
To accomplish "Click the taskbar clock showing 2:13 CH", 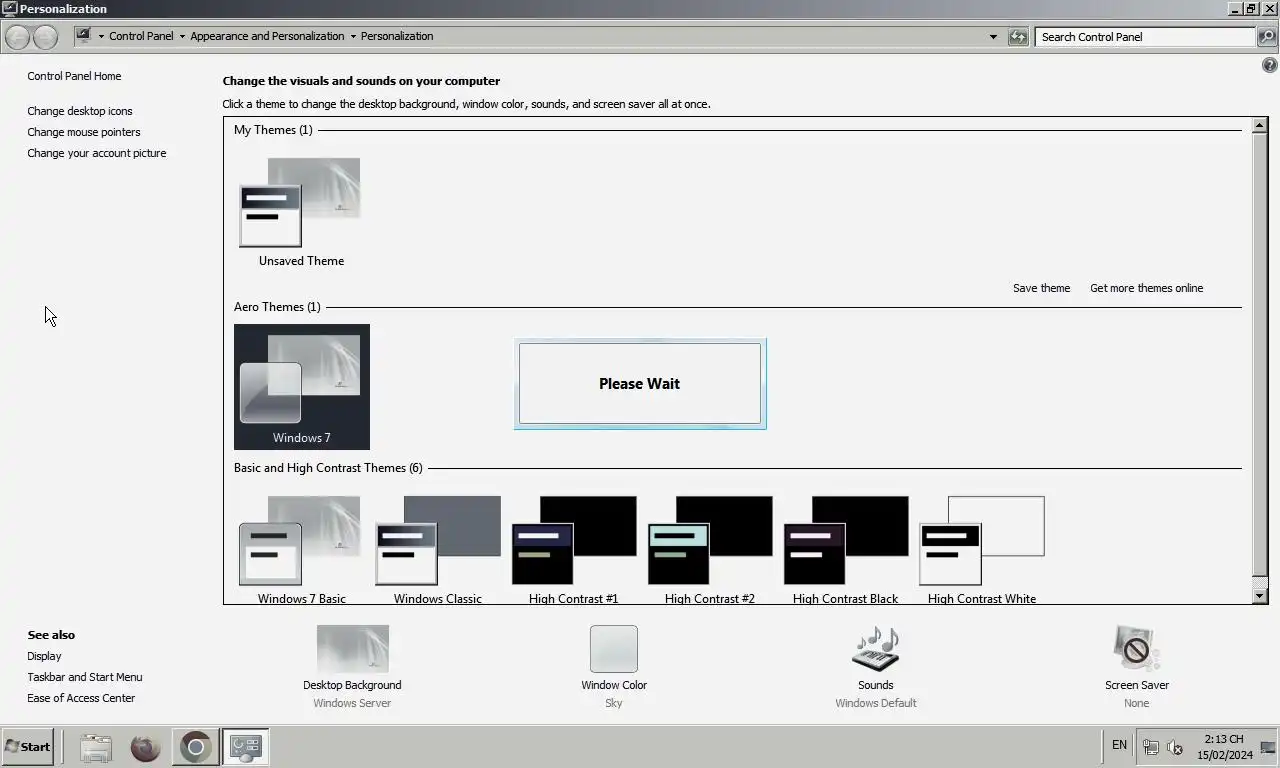I will point(1224,747).
